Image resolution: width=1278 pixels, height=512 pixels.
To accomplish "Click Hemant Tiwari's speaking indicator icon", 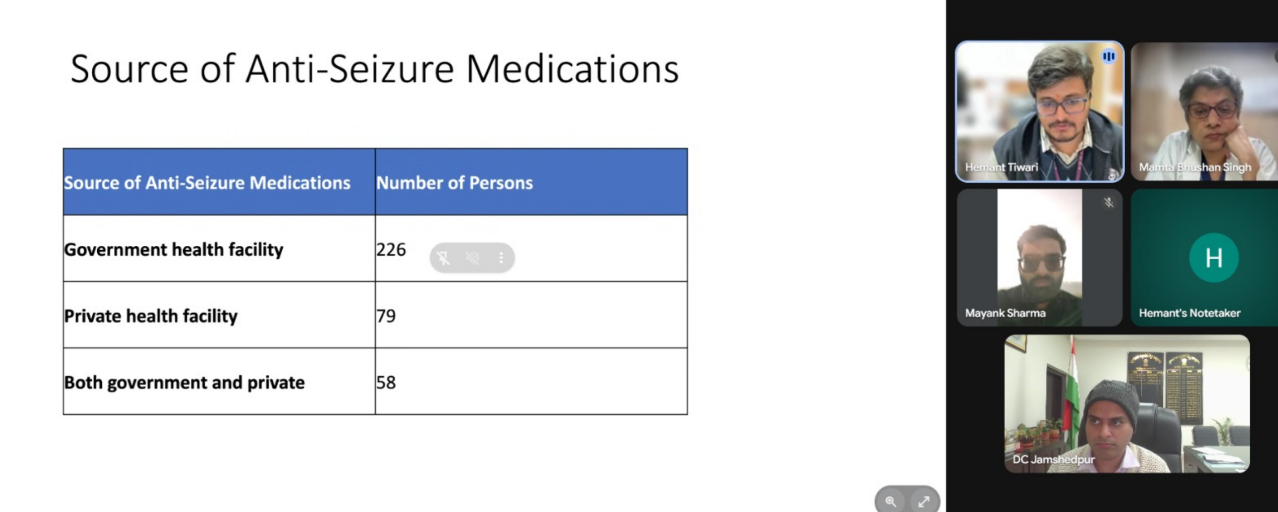I will 1108,56.
